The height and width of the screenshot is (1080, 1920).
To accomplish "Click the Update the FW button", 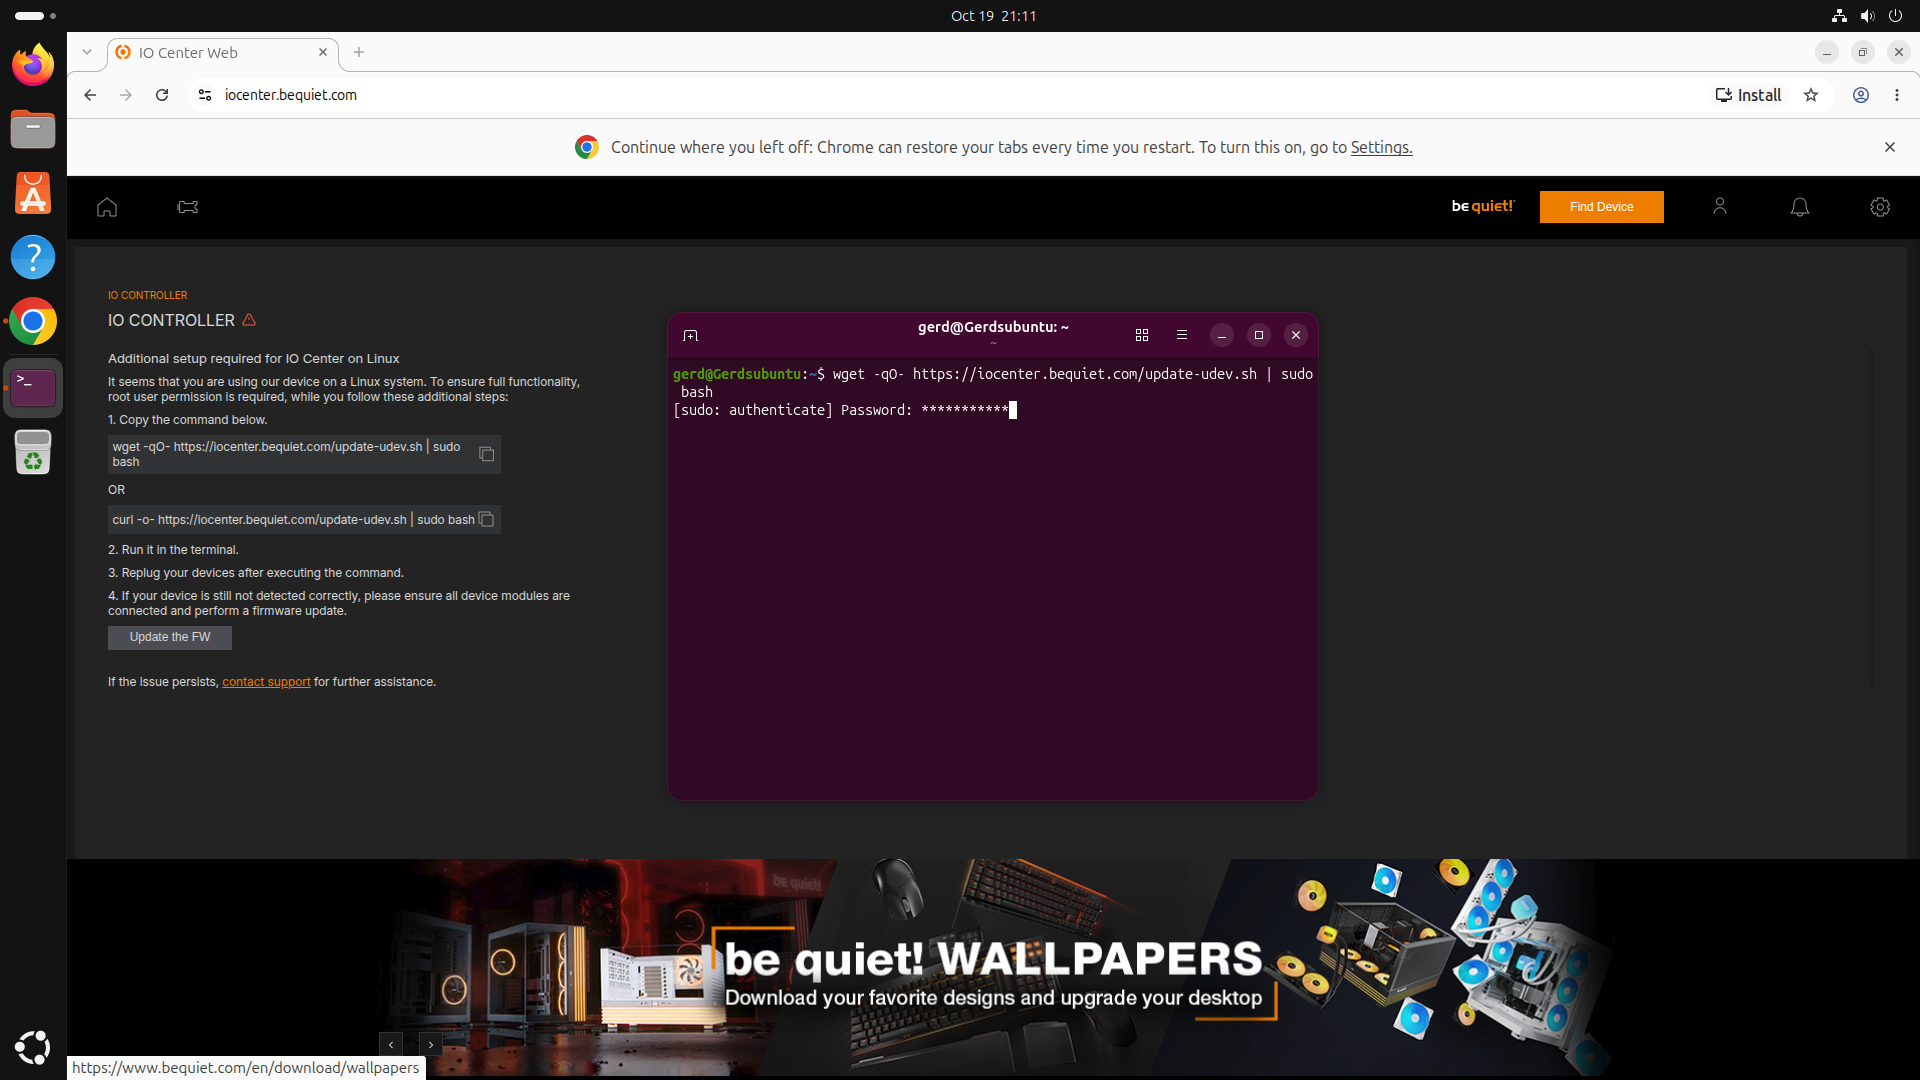I will tap(170, 637).
